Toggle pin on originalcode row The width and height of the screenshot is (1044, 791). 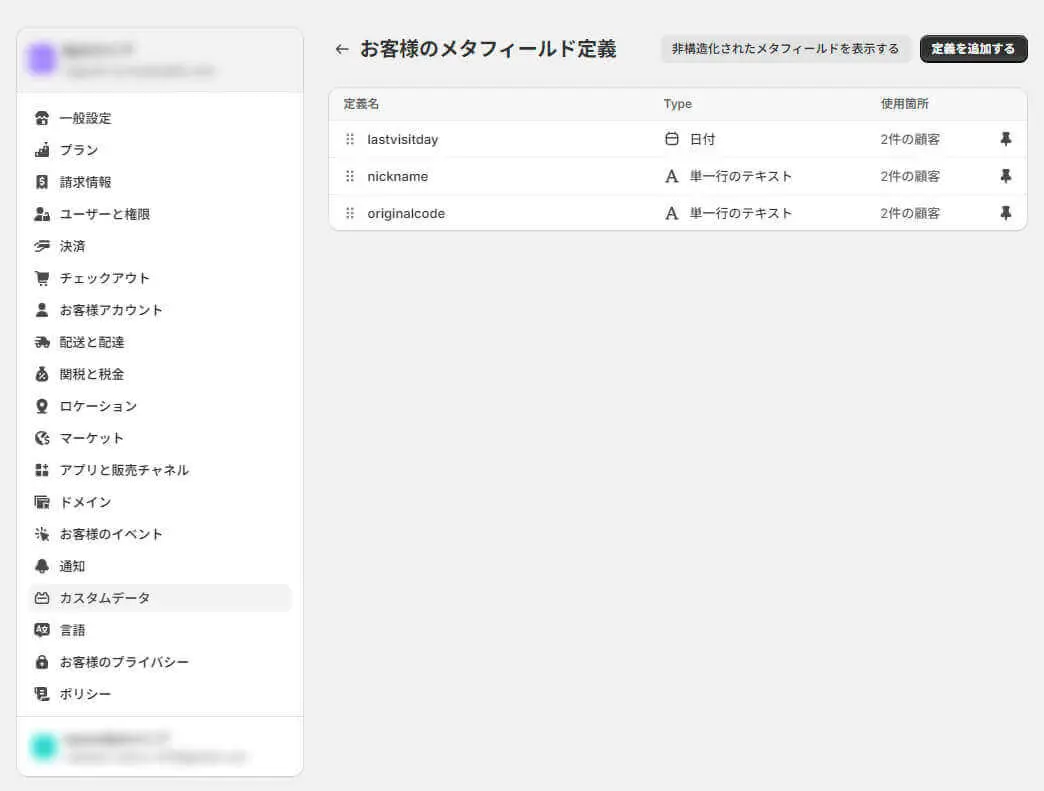1005,214
